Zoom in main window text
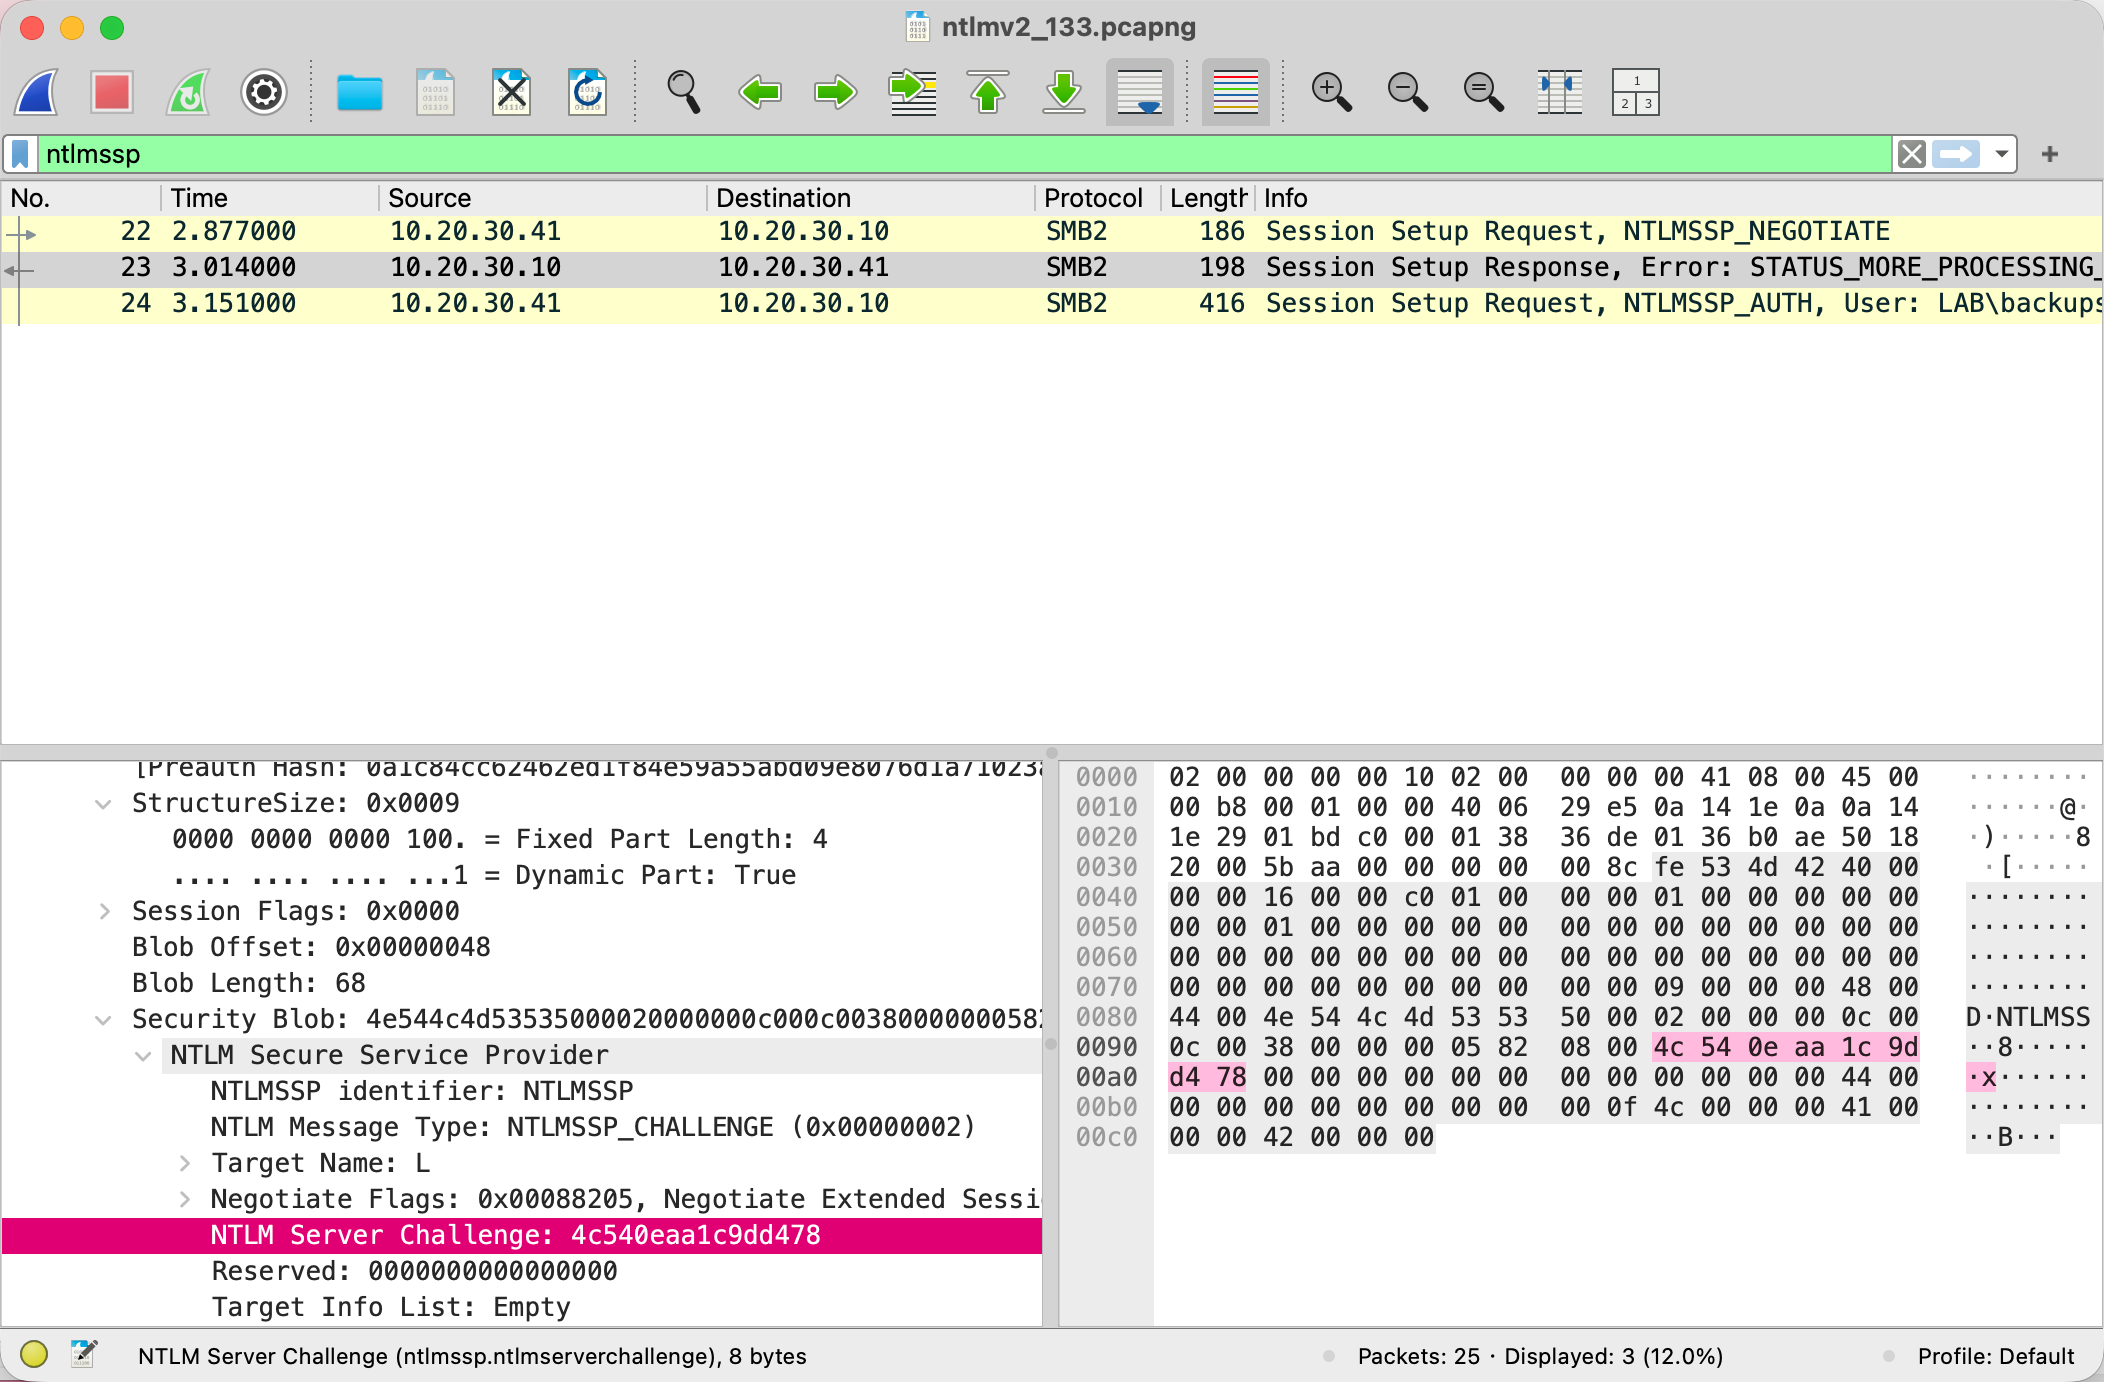This screenshot has width=2104, height=1382. point(1331,92)
